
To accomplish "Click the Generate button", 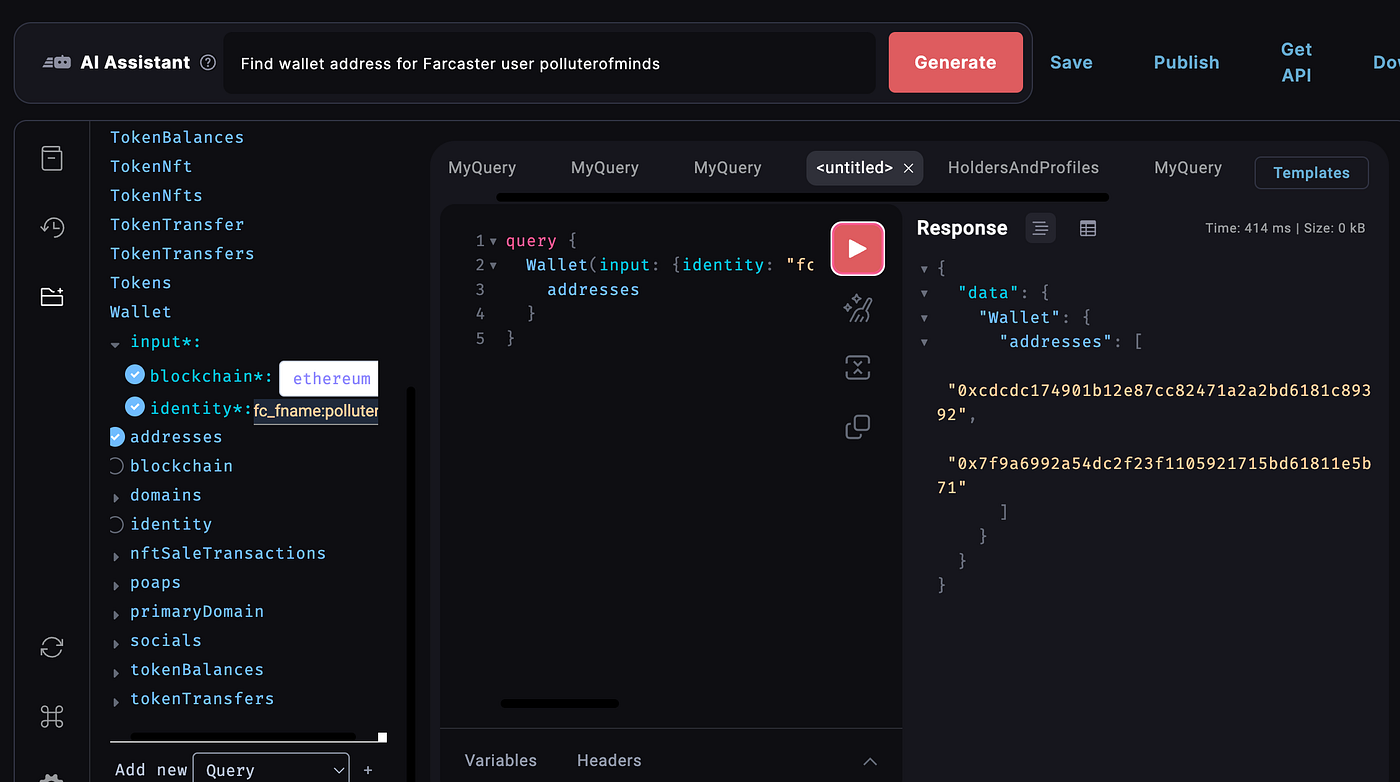I will (955, 62).
